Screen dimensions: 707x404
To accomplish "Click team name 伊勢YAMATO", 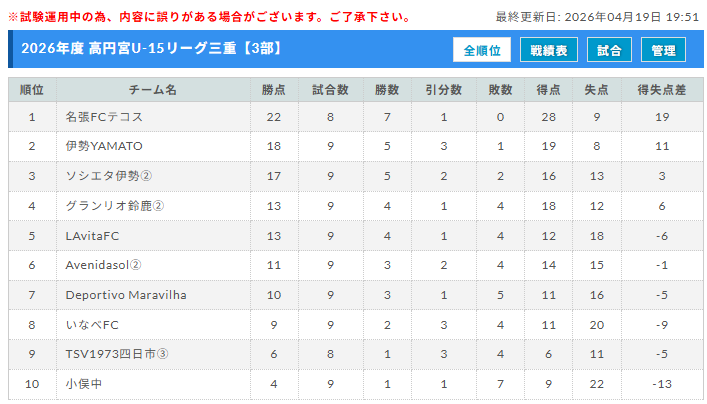I will pyautogui.click(x=104, y=146).
